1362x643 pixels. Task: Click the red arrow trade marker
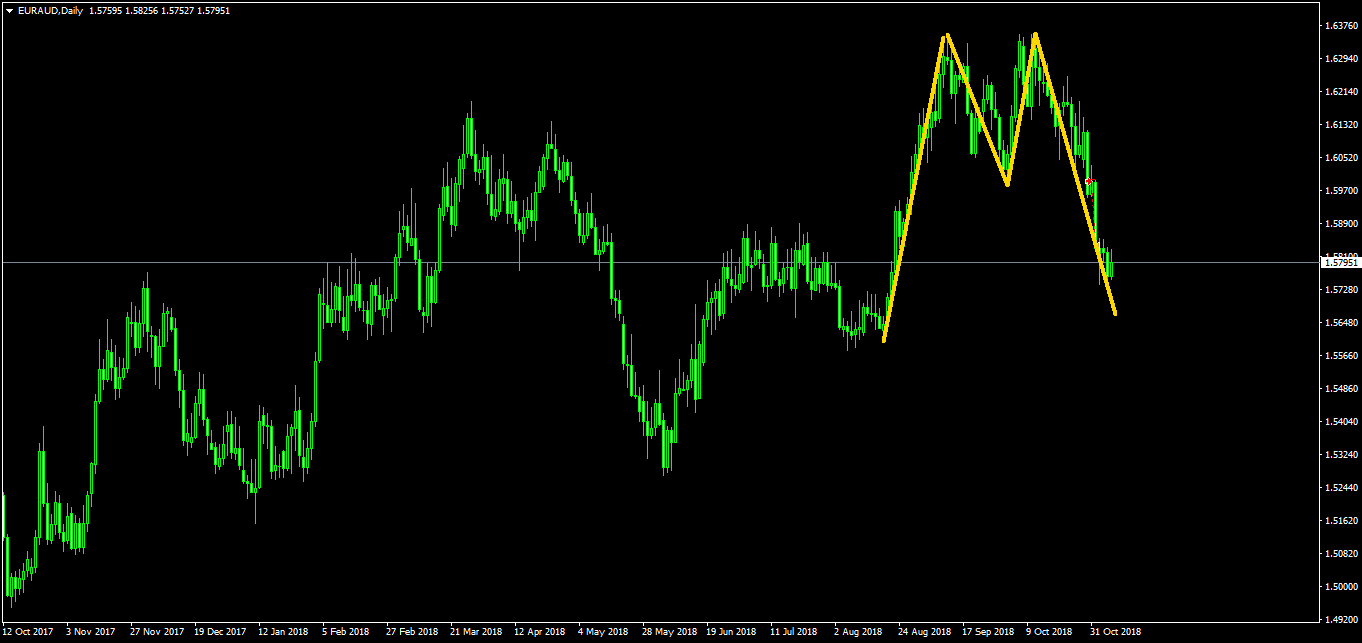1088,181
